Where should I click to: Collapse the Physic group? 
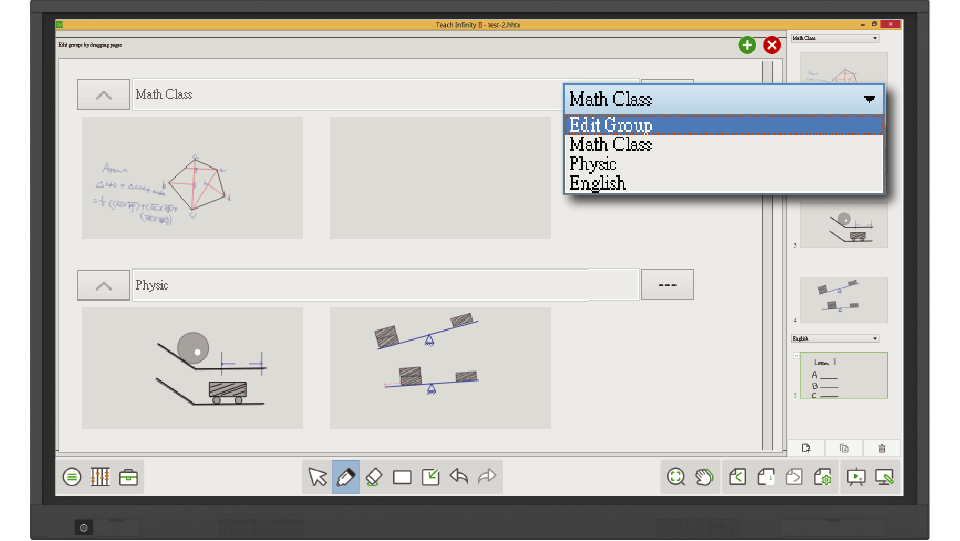(103, 286)
